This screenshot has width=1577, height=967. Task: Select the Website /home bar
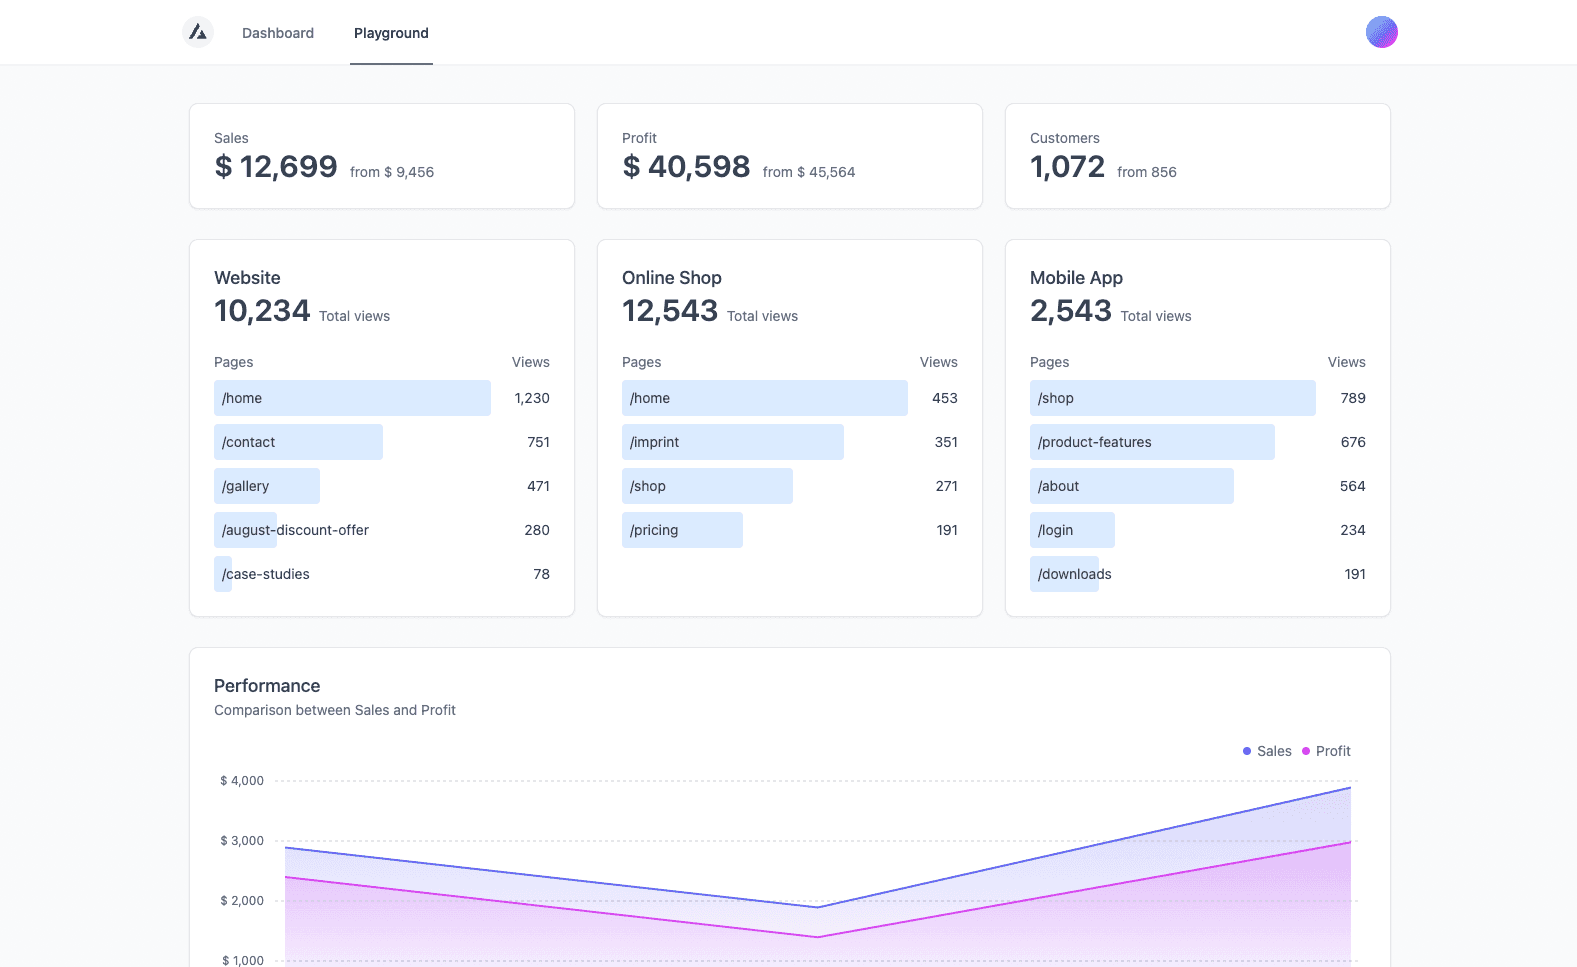(x=352, y=398)
